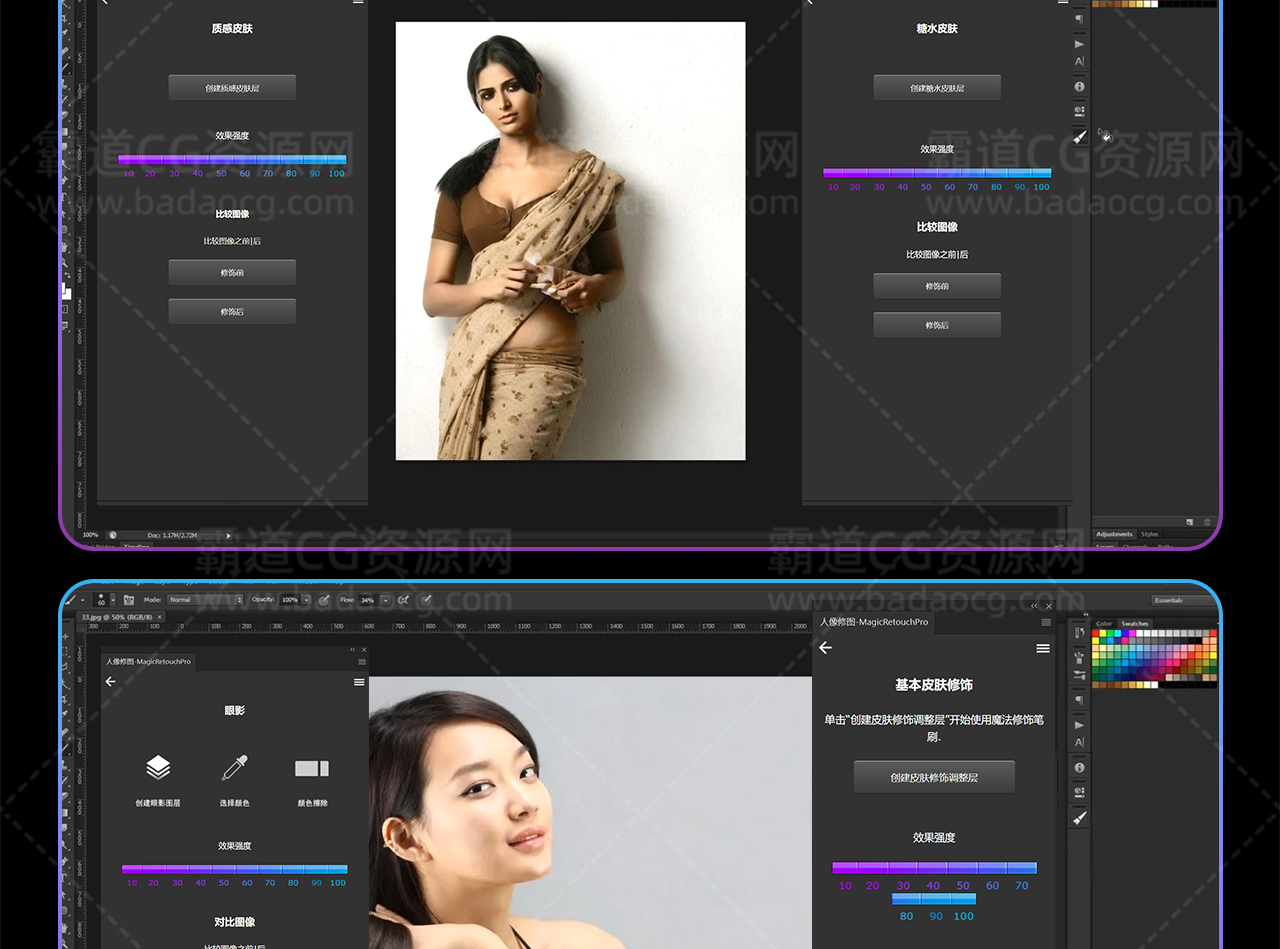
Task: Open hamburger menu in 基本皮肤修饰 panel
Action: pyautogui.click(x=1043, y=649)
